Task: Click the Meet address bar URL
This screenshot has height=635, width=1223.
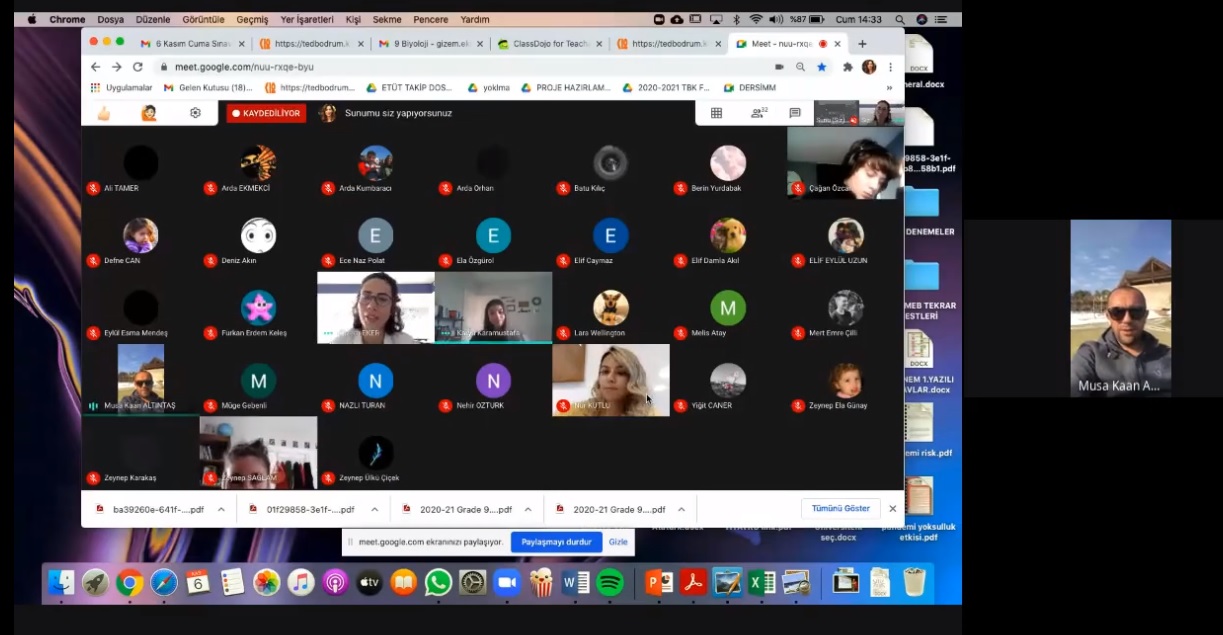Action: tap(244, 67)
